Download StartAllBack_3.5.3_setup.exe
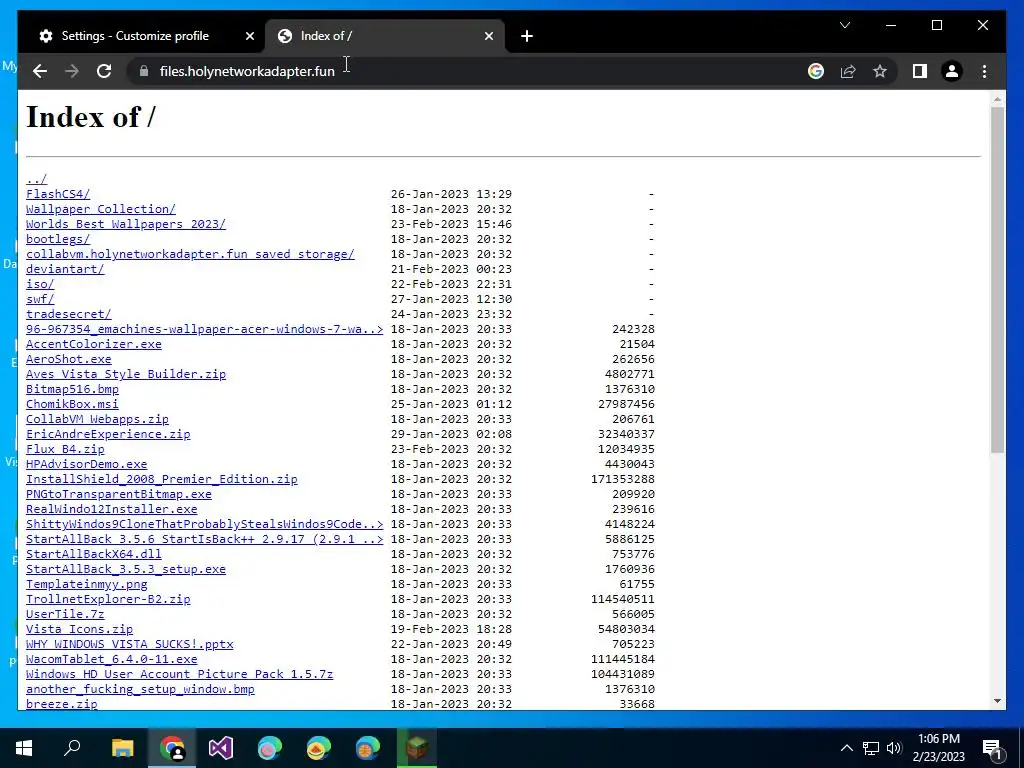Image resolution: width=1024 pixels, height=768 pixels. click(126, 569)
